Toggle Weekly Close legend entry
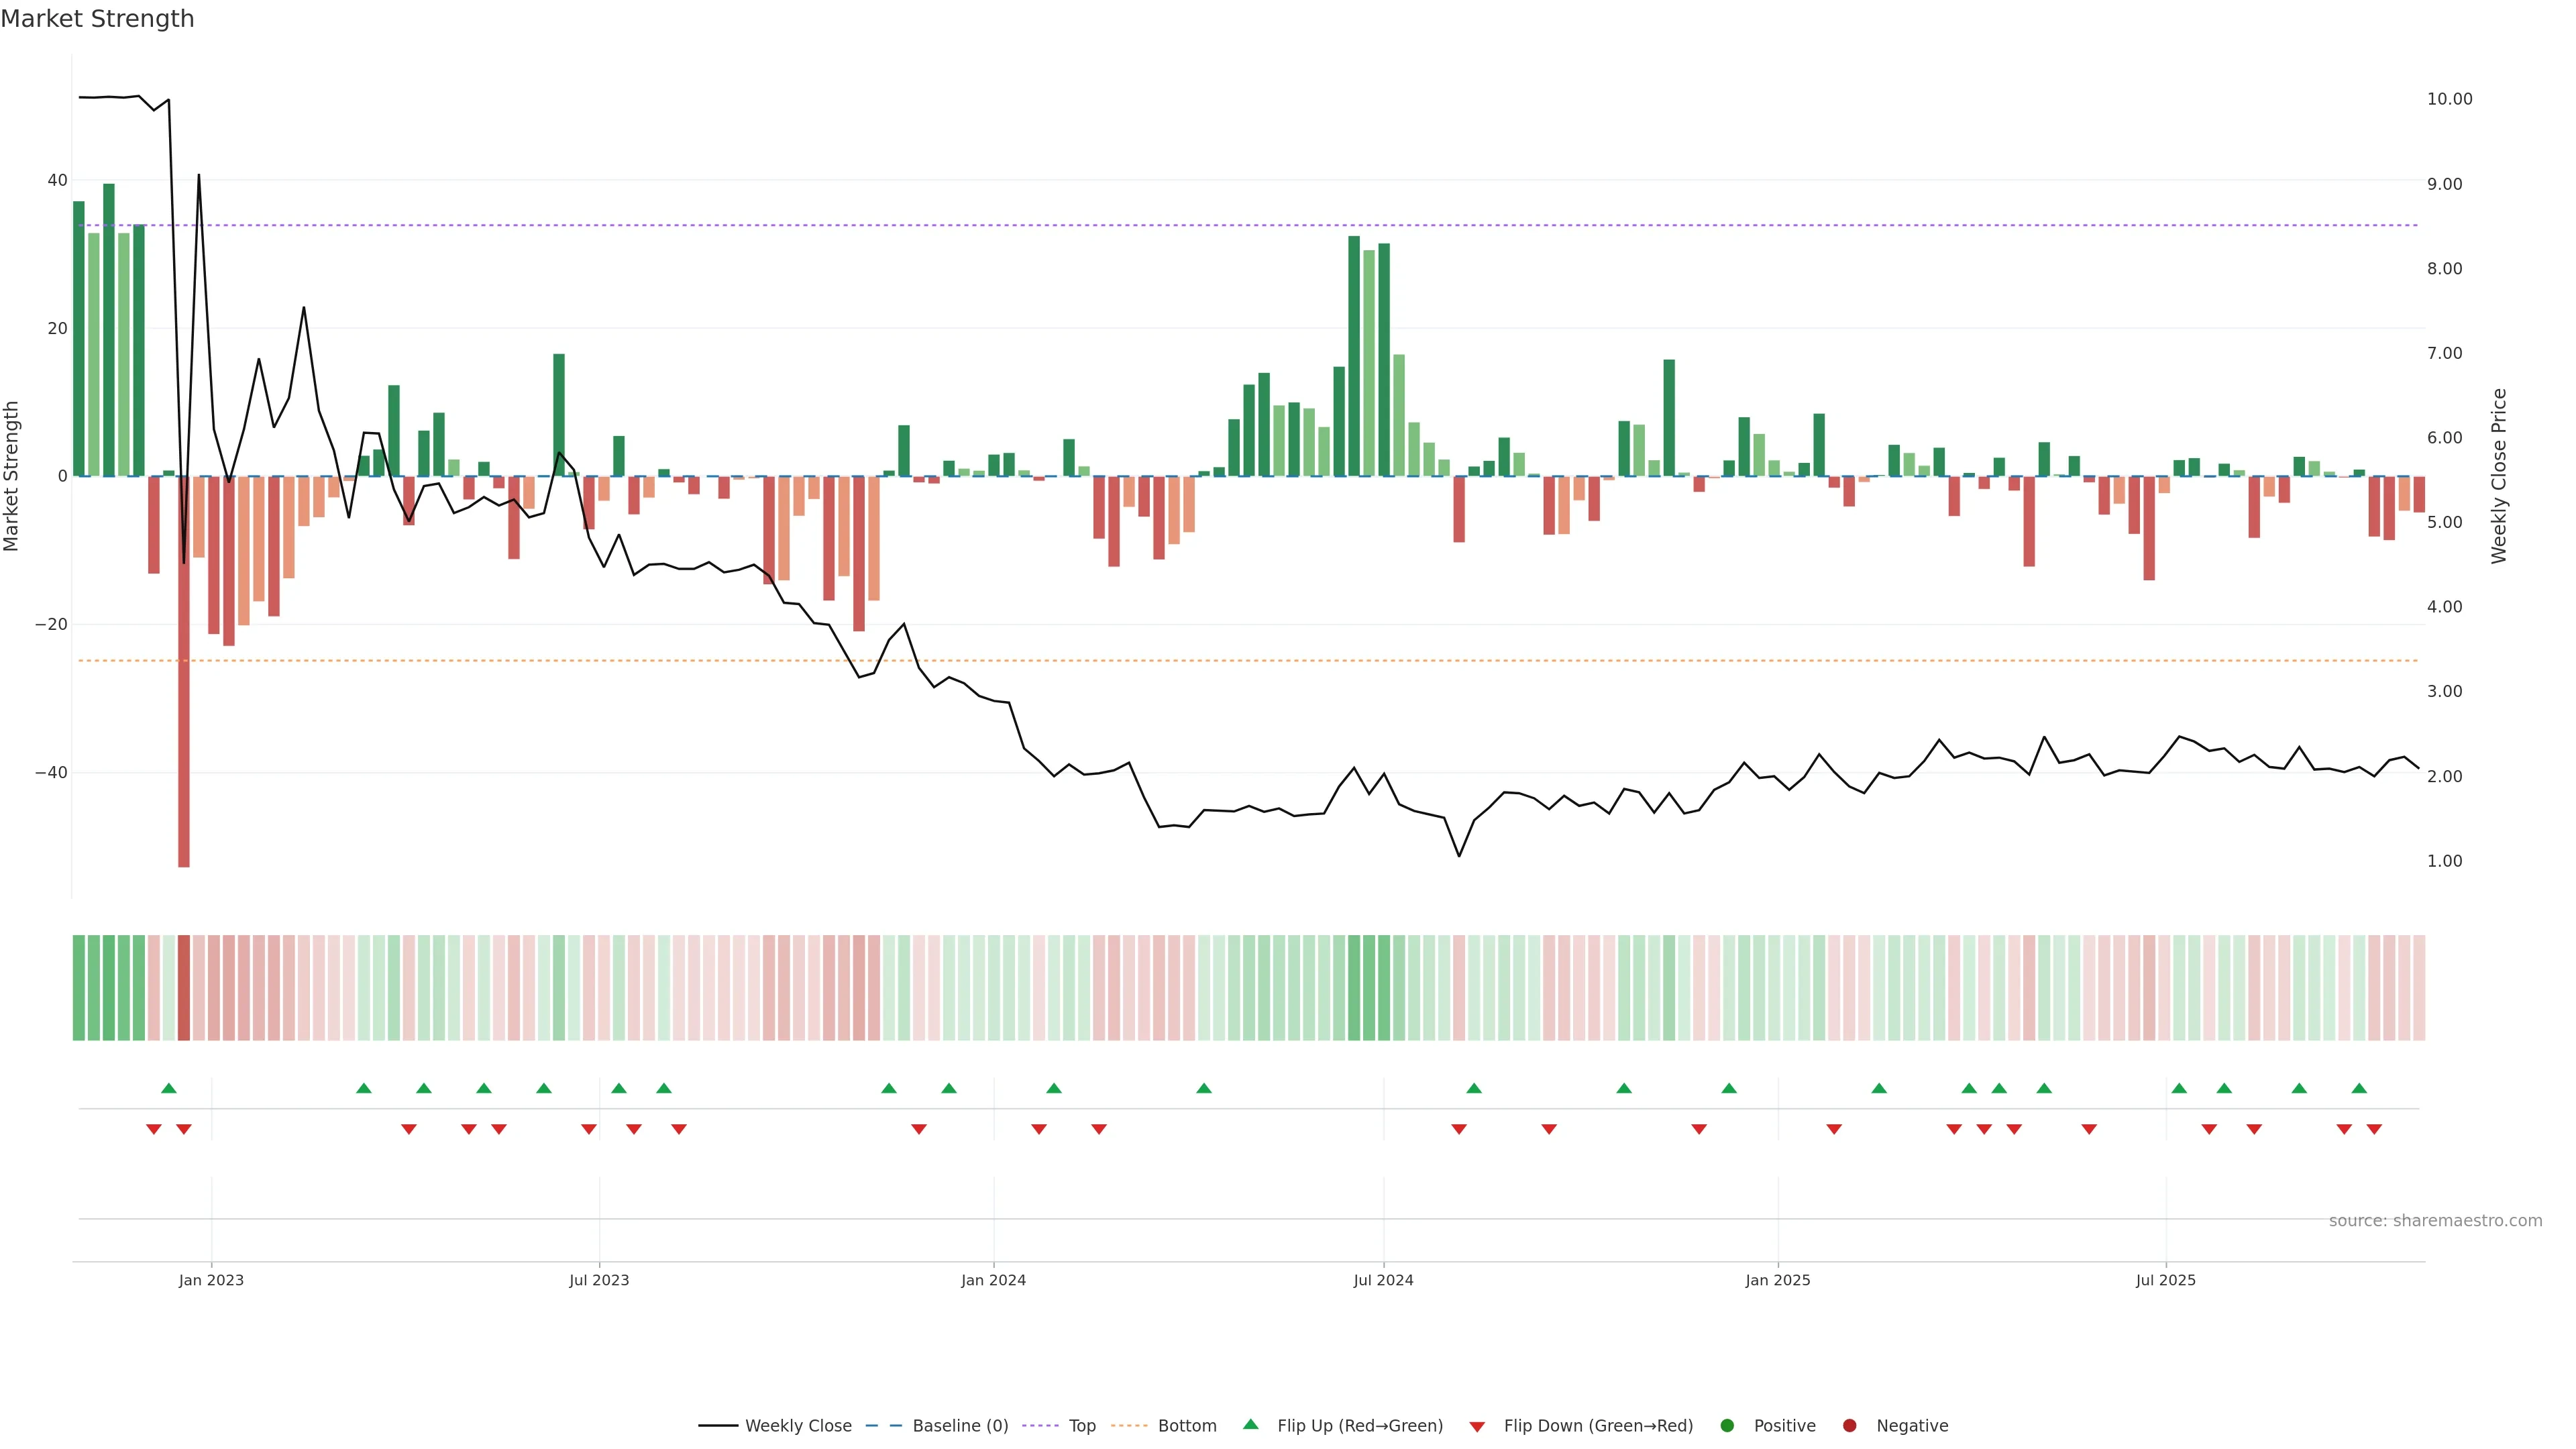 (797, 1425)
